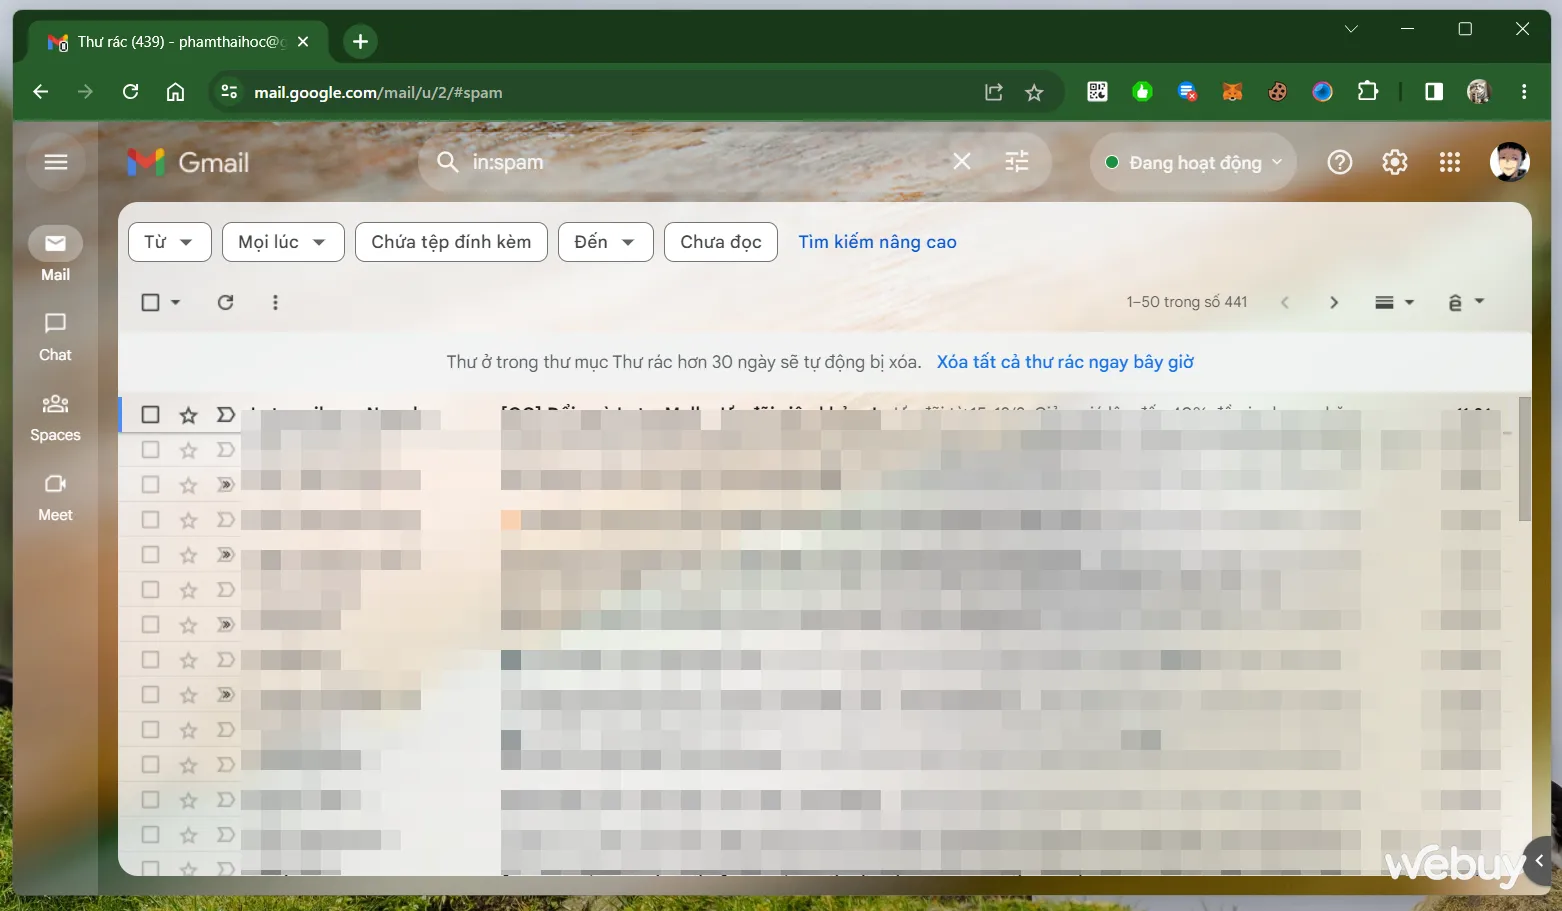
Task: Tick the checkbox on first spam email
Action: (x=151, y=414)
